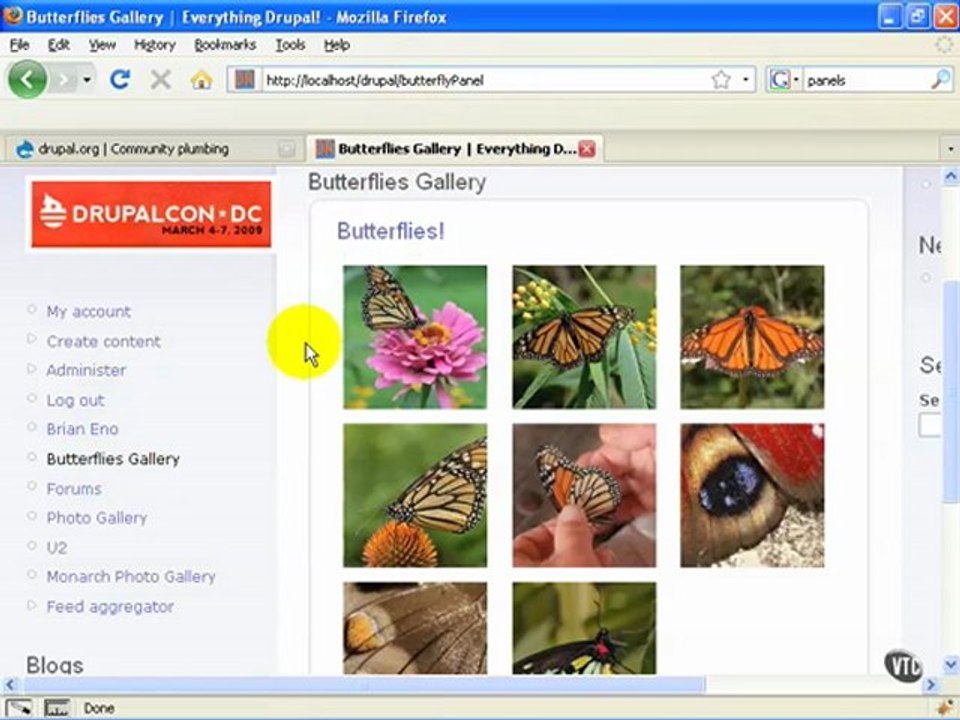Viewport: 960px width, 720px height.
Task: Open the Google search engine selector
Action: pyautogui.click(x=784, y=80)
